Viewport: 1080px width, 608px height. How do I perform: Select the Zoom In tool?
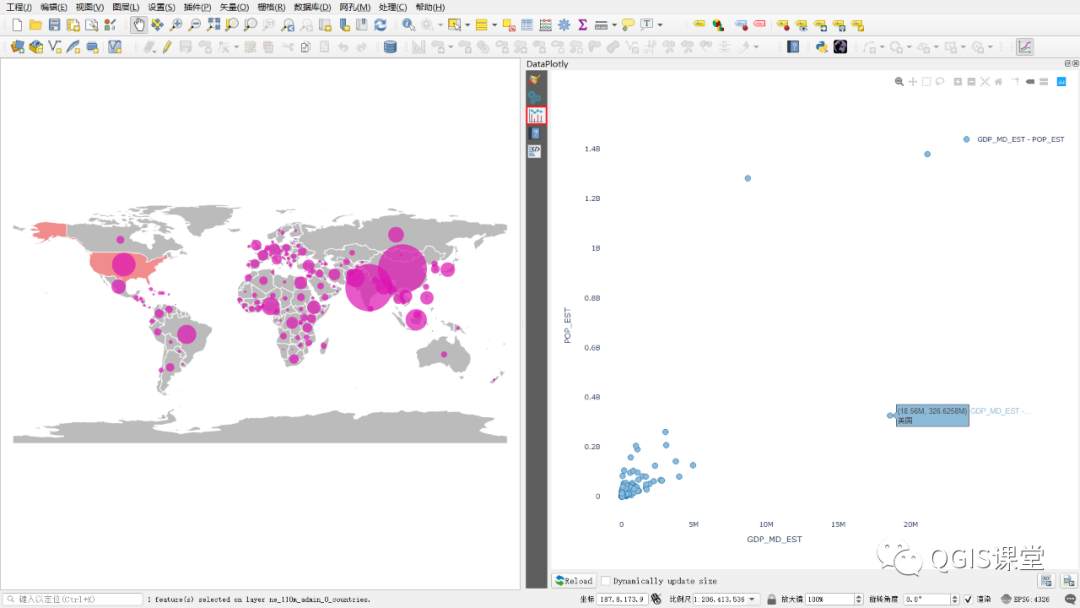coord(176,25)
